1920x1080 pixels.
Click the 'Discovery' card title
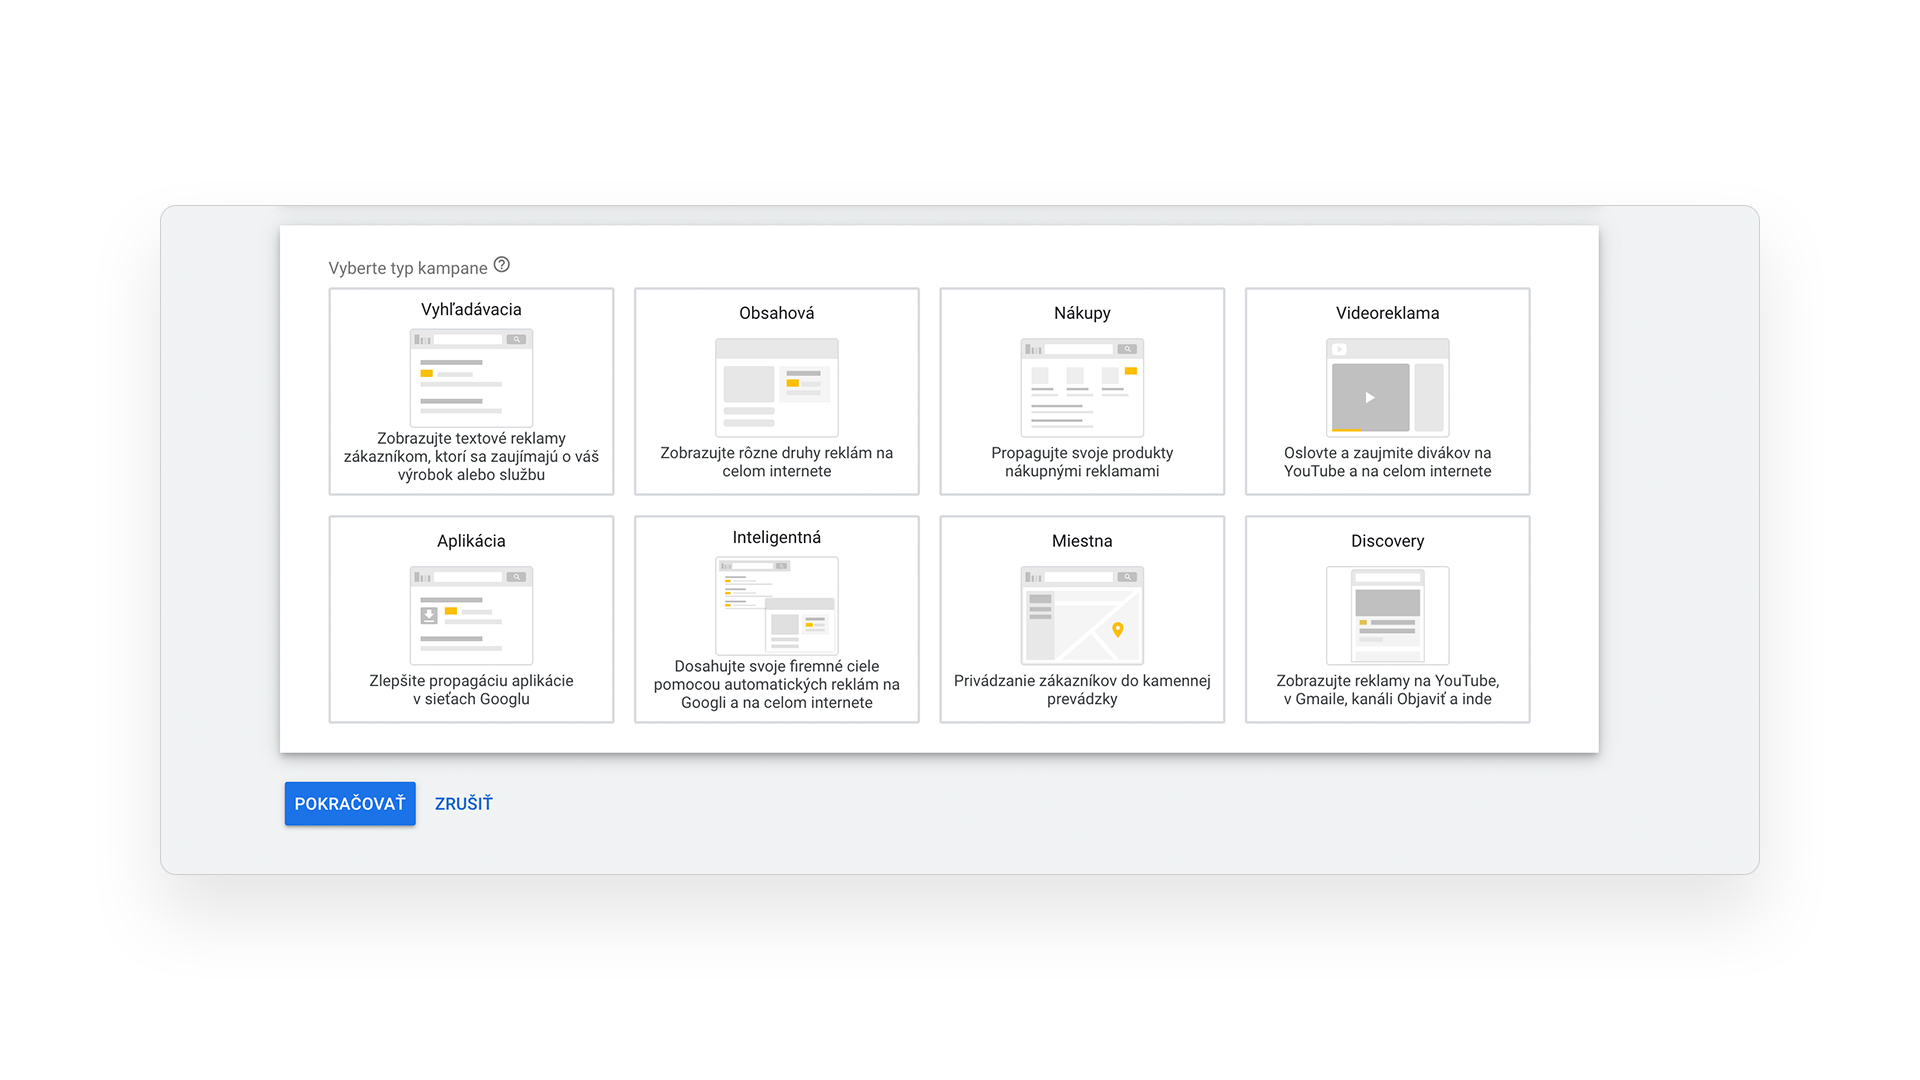(x=1387, y=541)
